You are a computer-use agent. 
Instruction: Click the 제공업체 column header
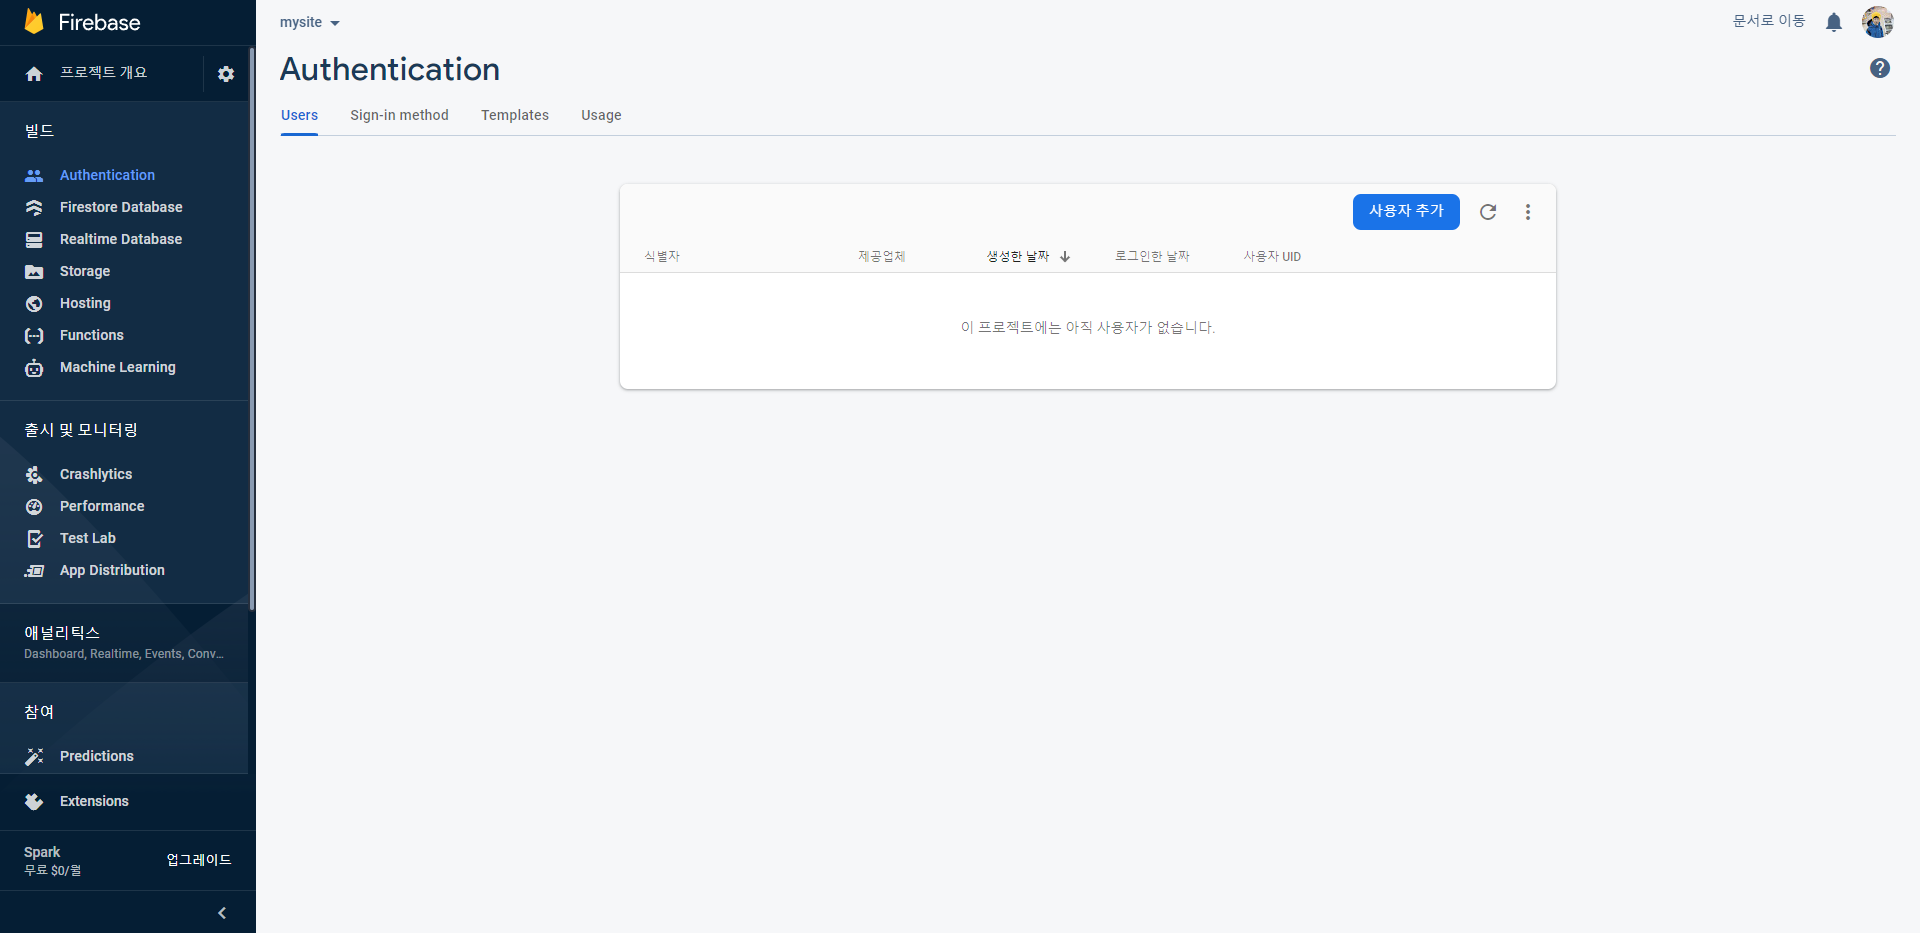pos(881,257)
